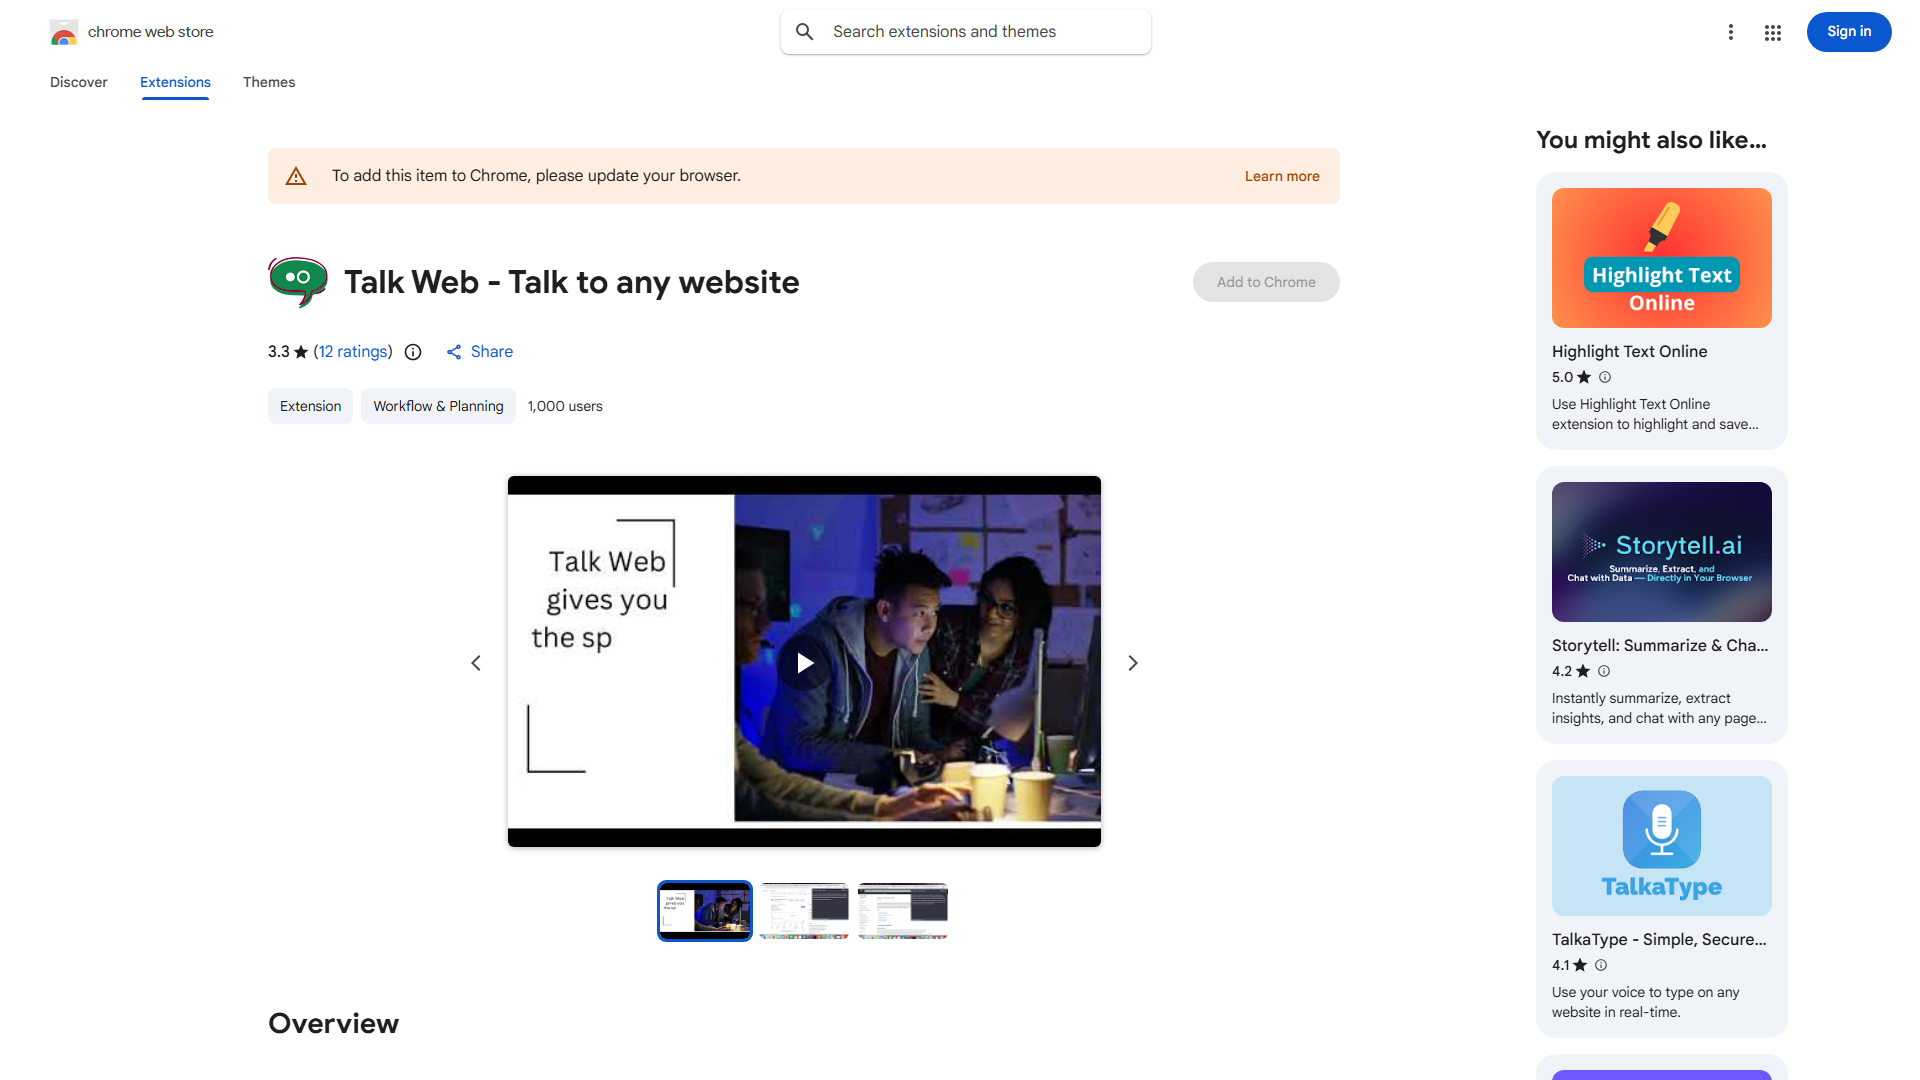Switch to the Themes tab
The width and height of the screenshot is (1920, 1080).
(268, 82)
